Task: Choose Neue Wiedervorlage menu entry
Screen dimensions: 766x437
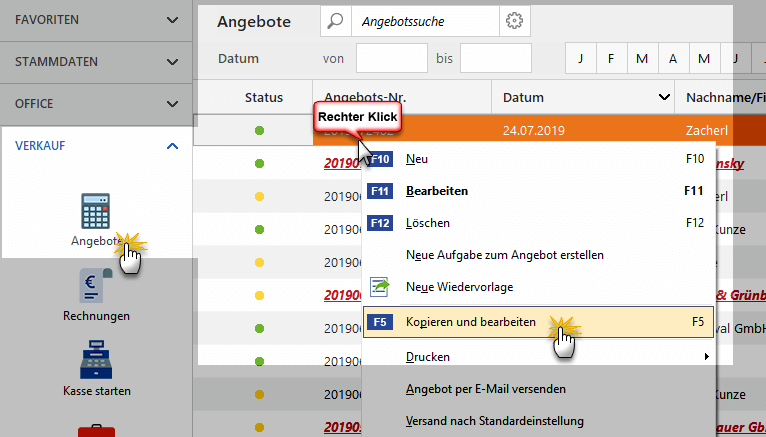Action: (x=538, y=287)
